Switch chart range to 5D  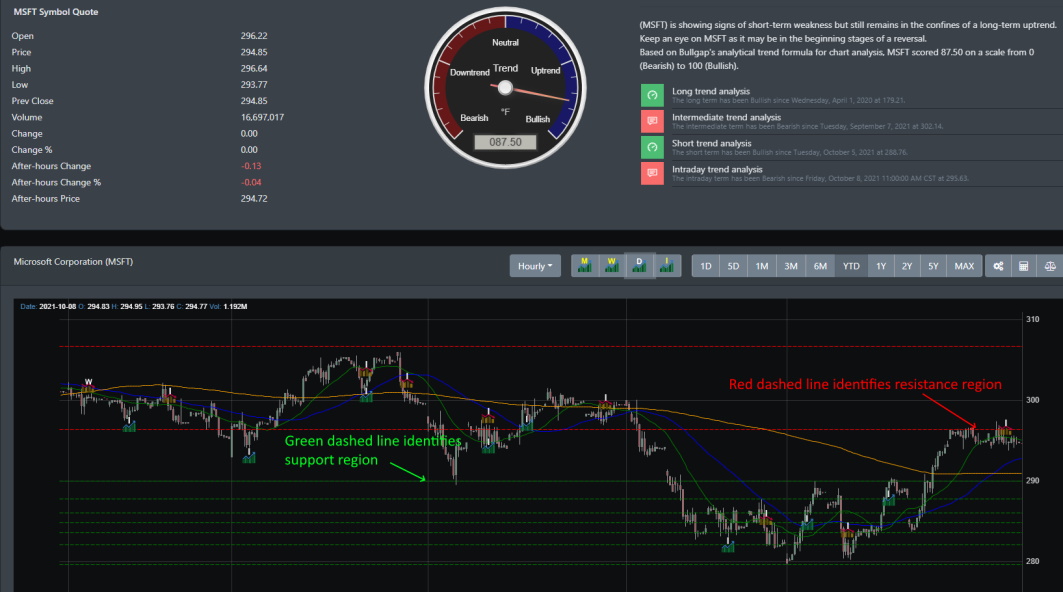pos(733,266)
